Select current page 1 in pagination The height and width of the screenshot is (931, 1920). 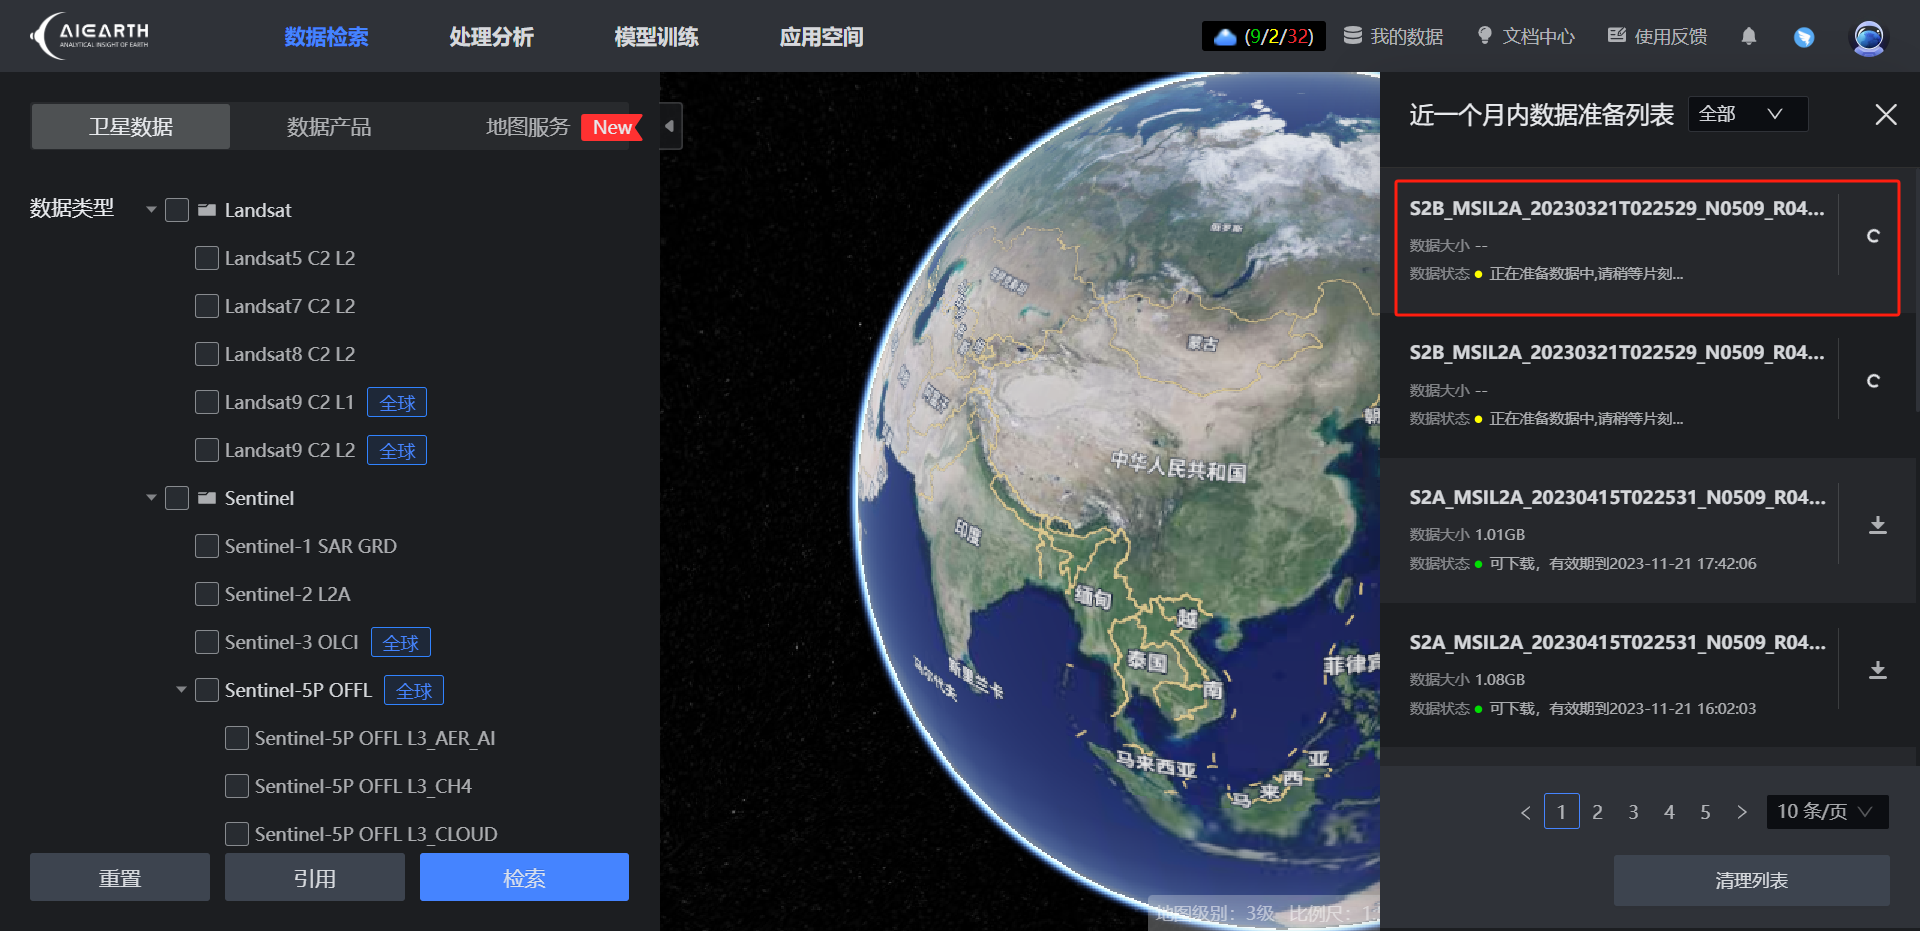tap(1562, 812)
